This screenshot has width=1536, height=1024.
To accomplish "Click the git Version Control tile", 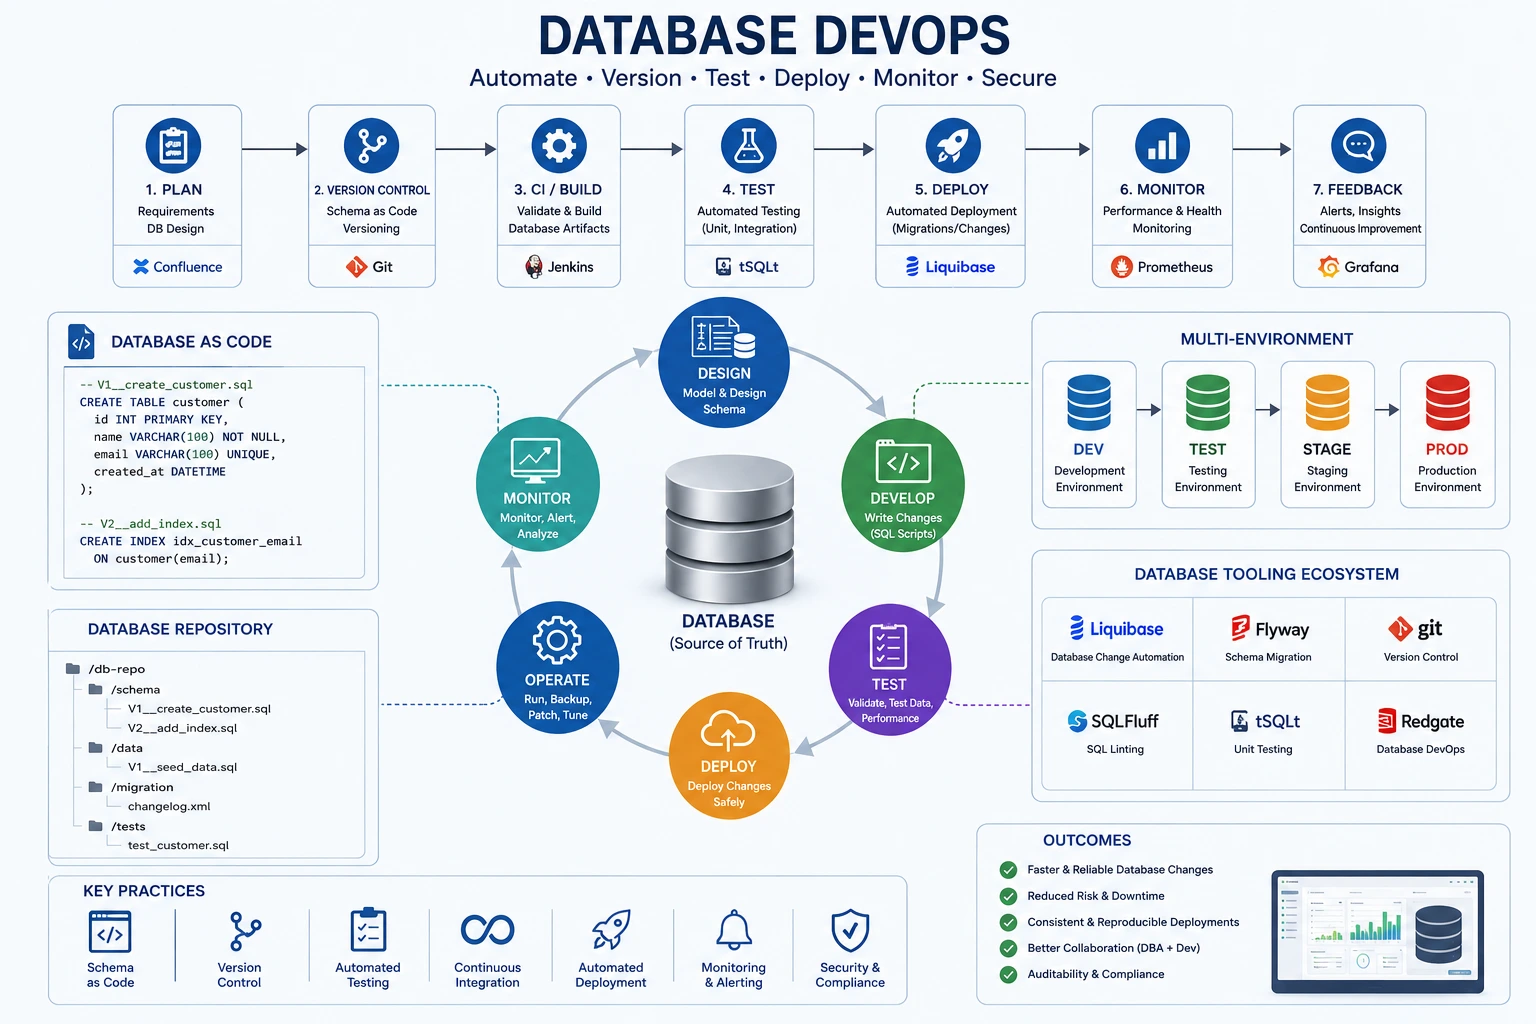I will point(1421,640).
